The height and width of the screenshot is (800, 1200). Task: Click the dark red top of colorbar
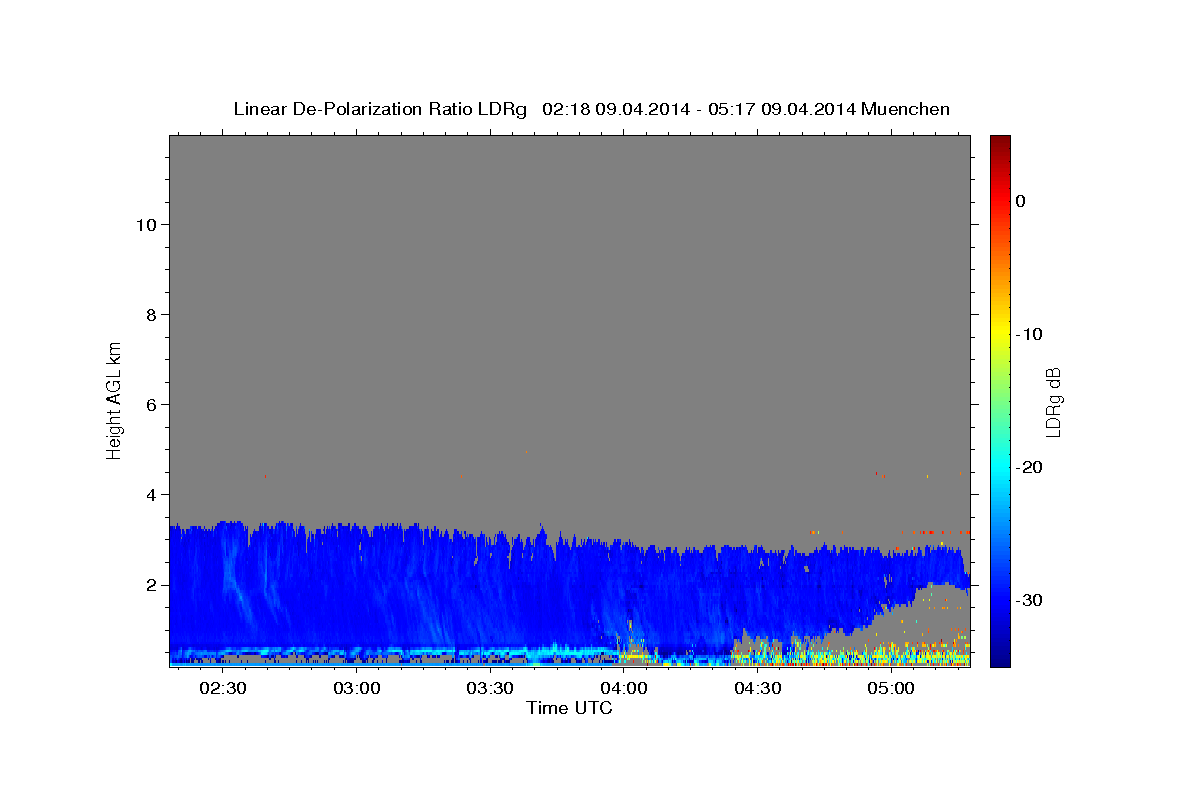click(x=1000, y=145)
